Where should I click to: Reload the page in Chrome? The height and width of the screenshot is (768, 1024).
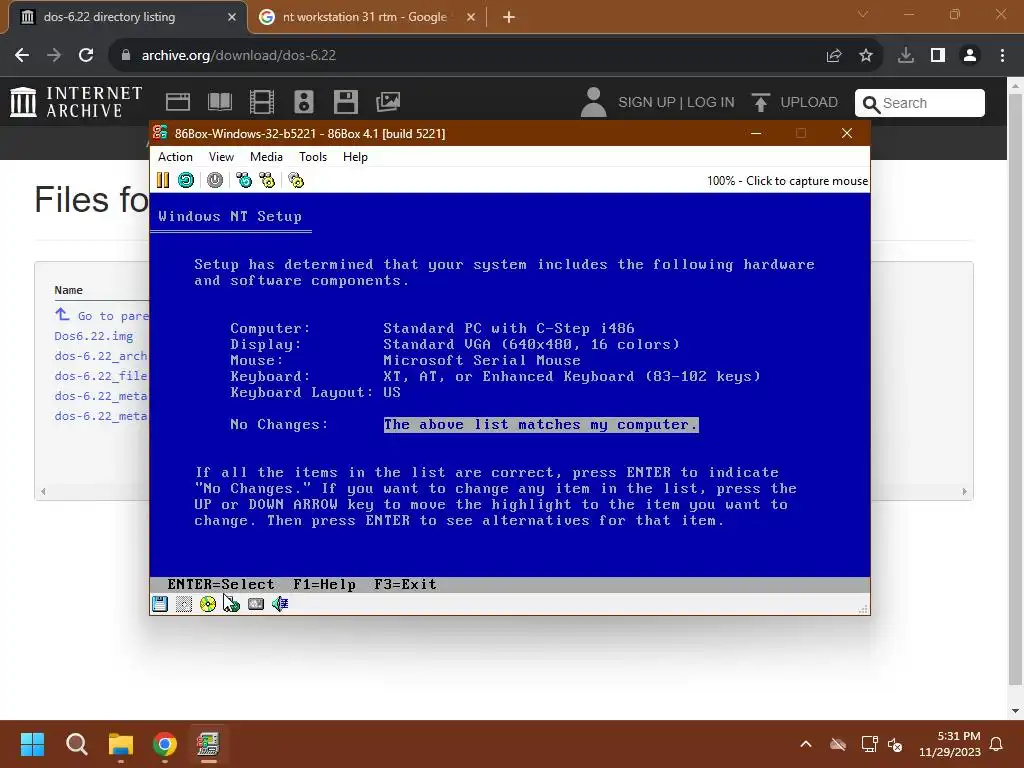pos(86,55)
